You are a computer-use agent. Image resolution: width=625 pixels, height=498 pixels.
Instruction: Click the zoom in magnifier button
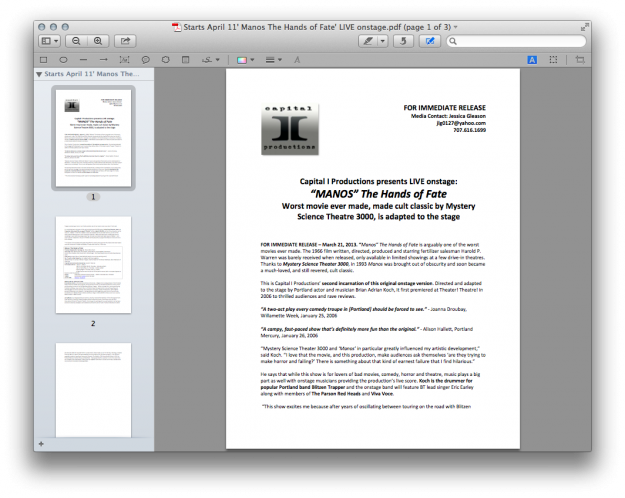pyautogui.click(x=98, y=41)
